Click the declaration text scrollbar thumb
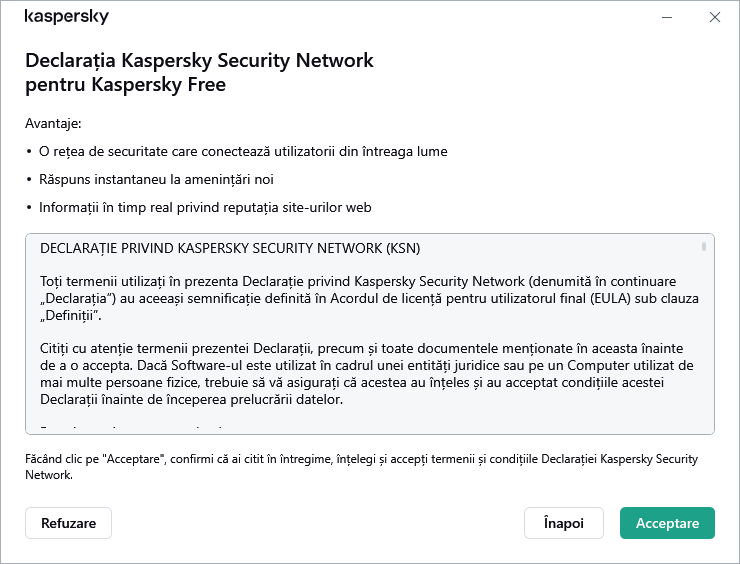 click(x=704, y=246)
